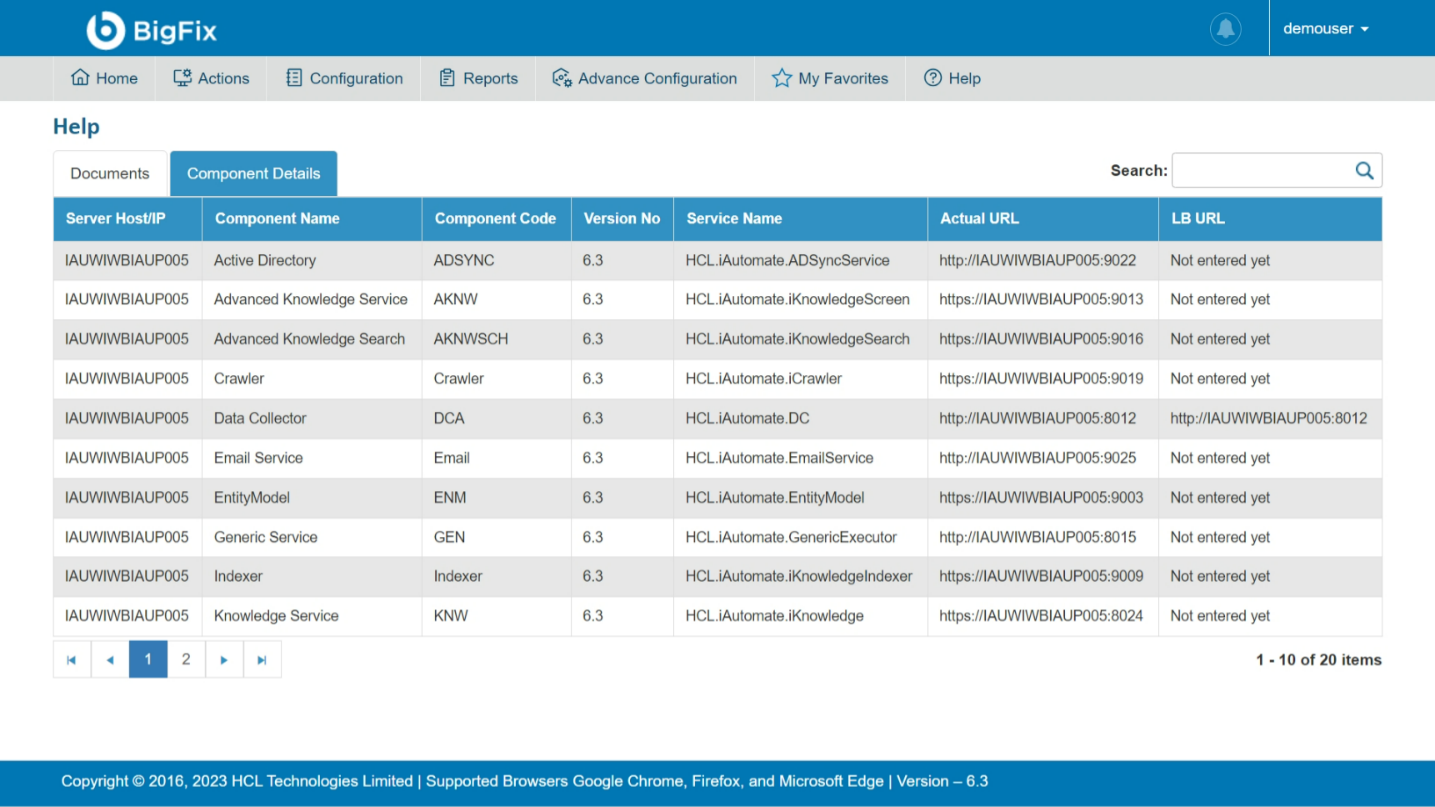Go to the next page arrow

click(224, 660)
